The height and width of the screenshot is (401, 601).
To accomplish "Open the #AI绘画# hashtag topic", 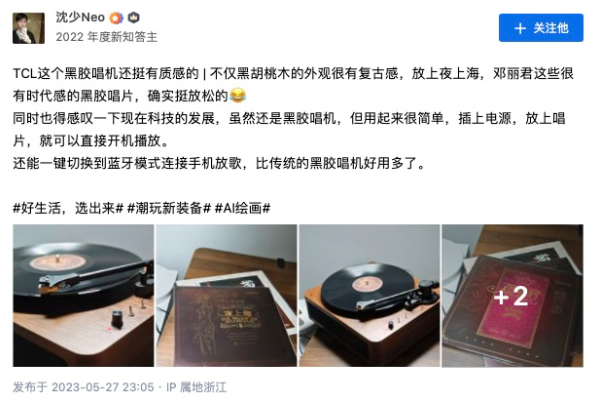I will 243,208.
